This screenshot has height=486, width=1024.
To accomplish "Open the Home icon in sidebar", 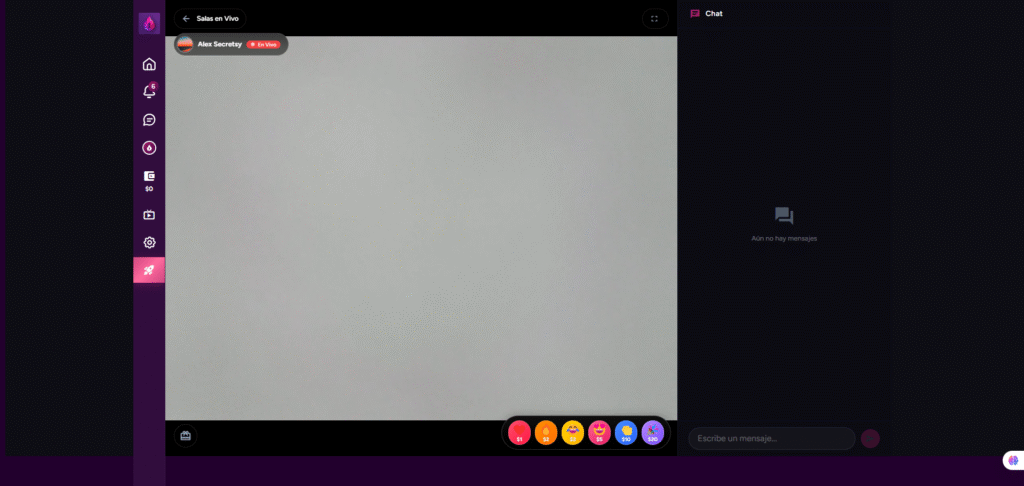I will pyautogui.click(x=149, y=64).
